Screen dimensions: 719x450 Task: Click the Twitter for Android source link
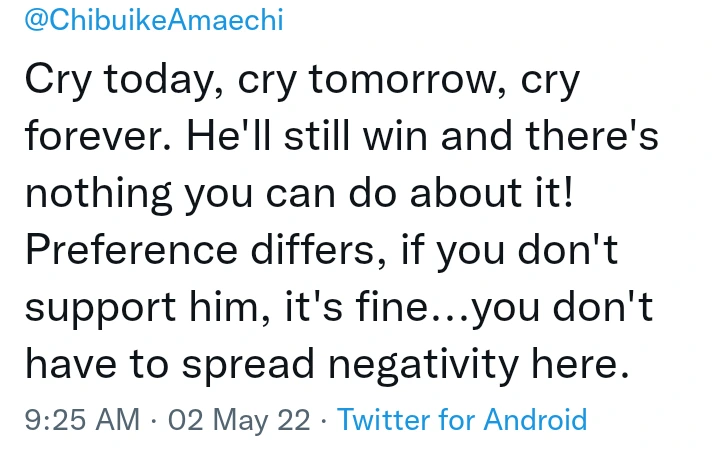click(462, 419)
